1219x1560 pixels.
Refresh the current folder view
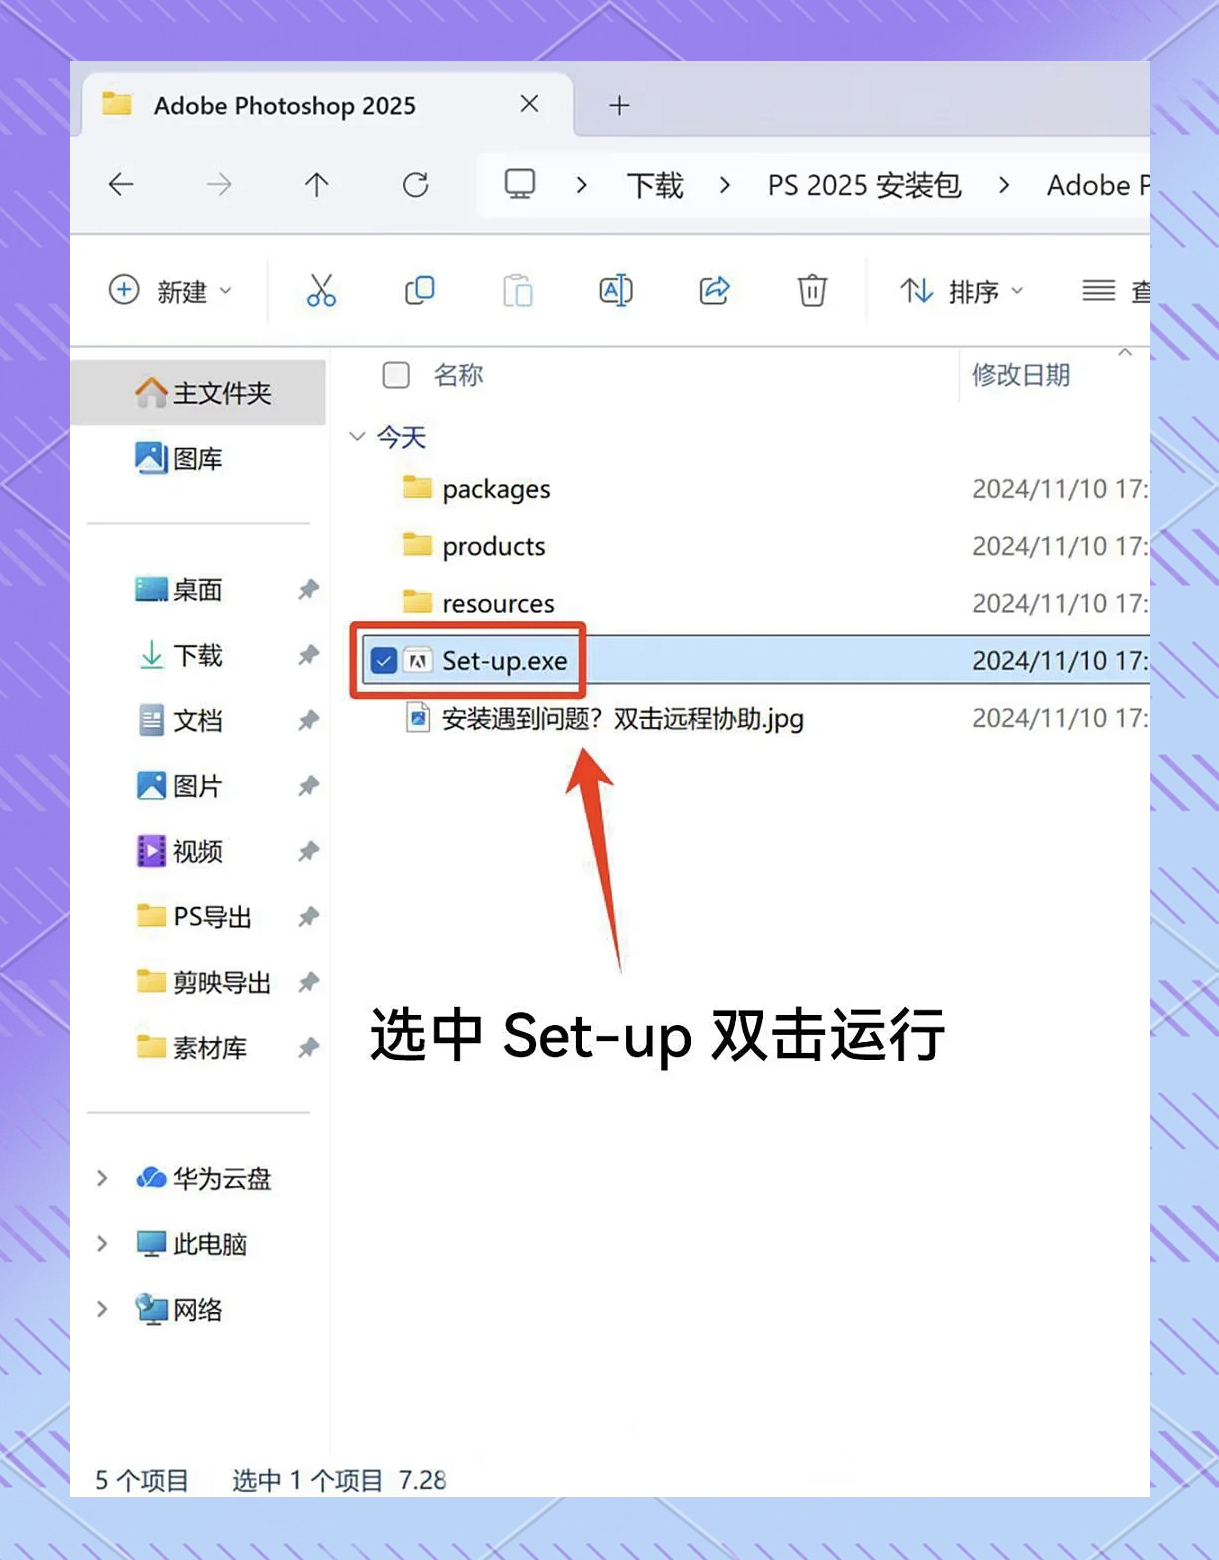[415, 185]
